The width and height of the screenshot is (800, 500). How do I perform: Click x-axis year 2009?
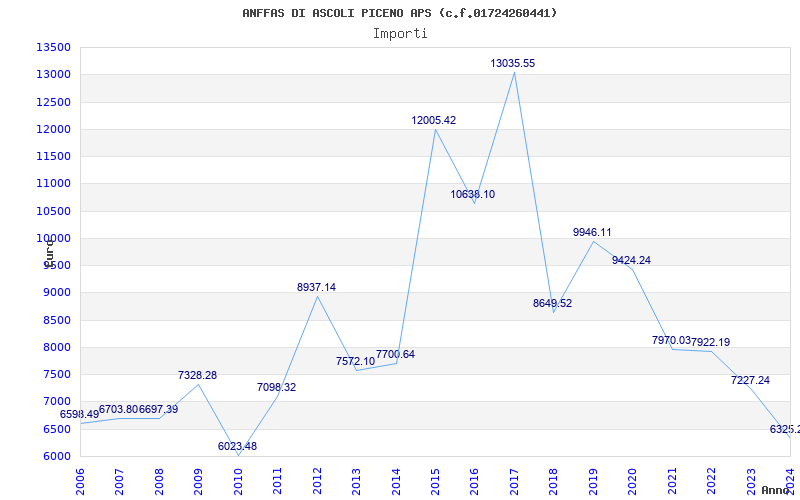pyautogui.click(x=198, y=482)
